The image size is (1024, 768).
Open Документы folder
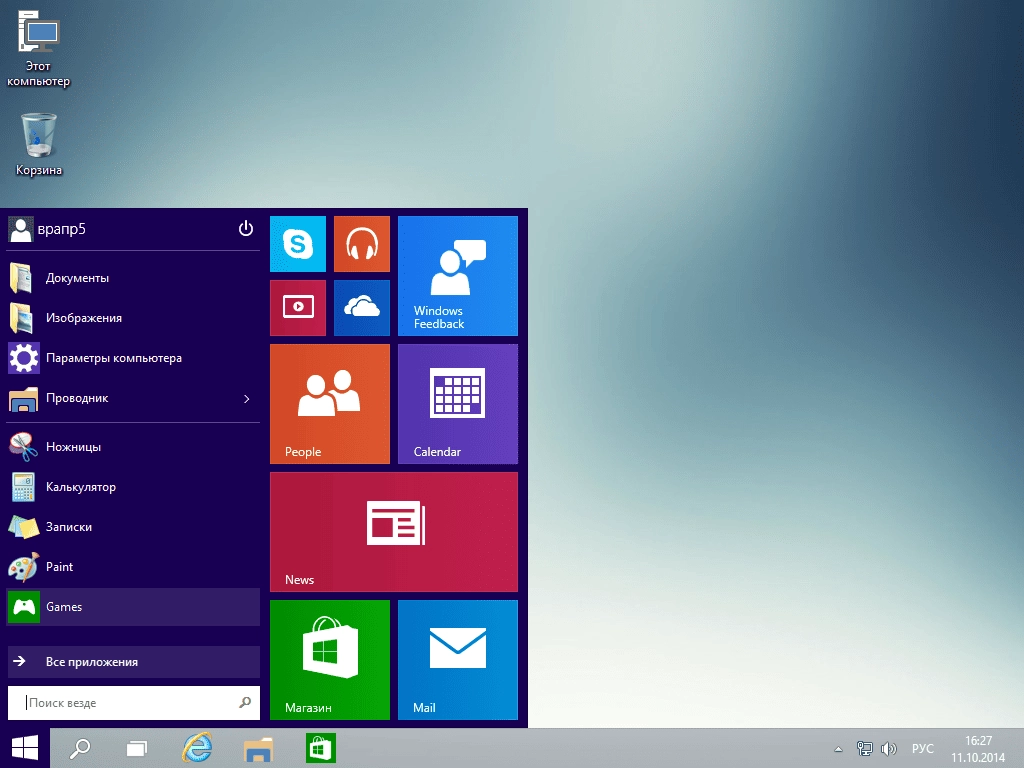pyautogui.click(x=133, y=278)
